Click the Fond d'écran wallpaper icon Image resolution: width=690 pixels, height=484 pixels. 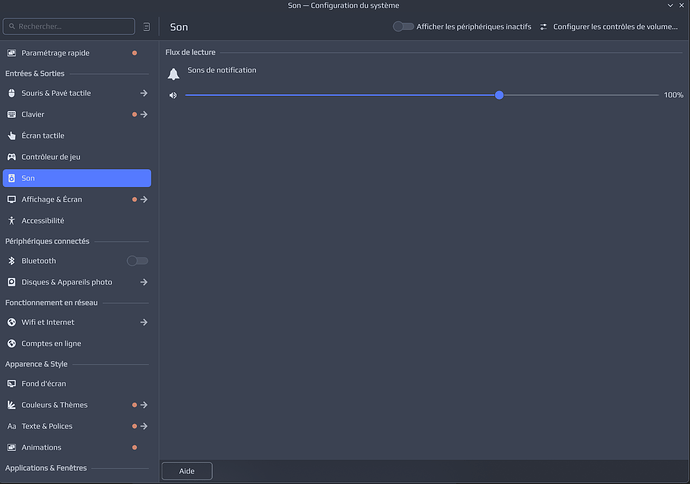coord(12,384)
